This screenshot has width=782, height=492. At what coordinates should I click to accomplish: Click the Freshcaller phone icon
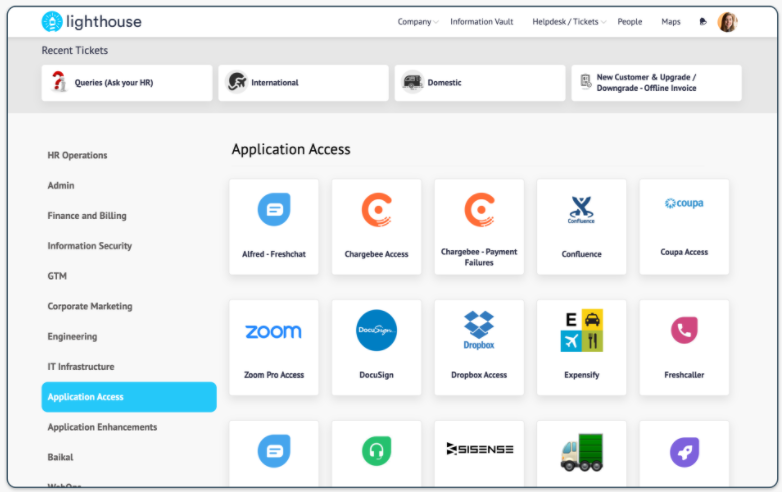[x=684, y=331]
